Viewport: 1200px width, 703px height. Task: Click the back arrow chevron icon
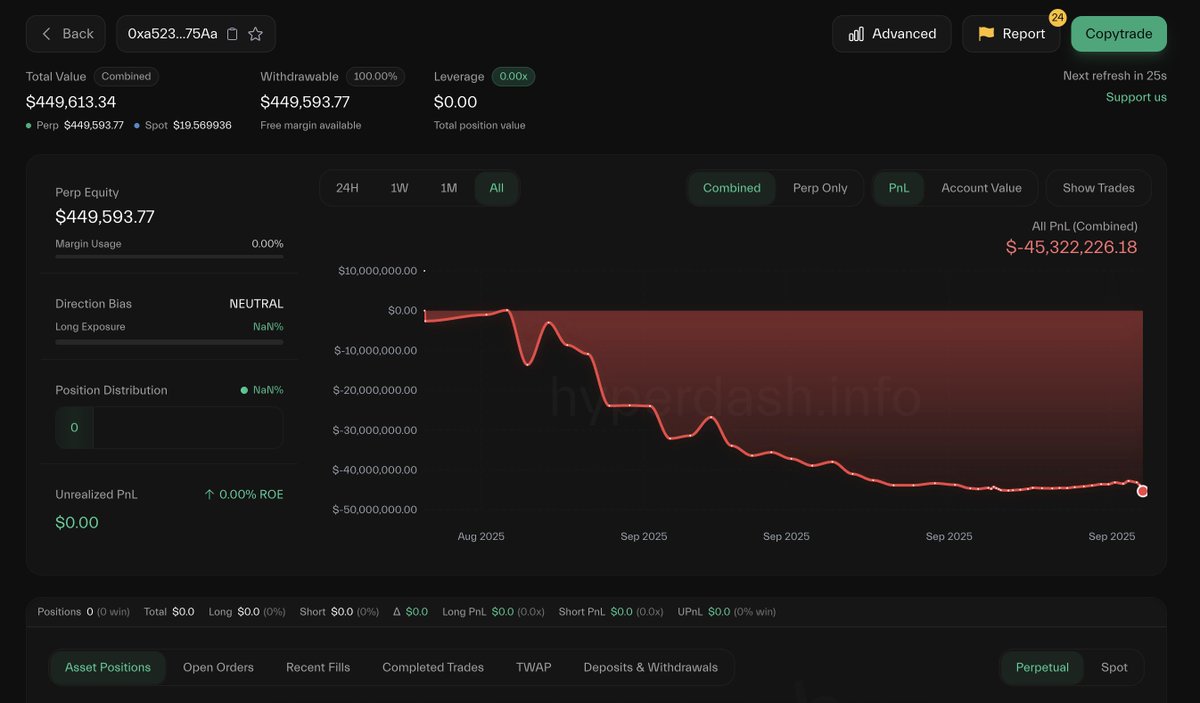pos(44,33)
